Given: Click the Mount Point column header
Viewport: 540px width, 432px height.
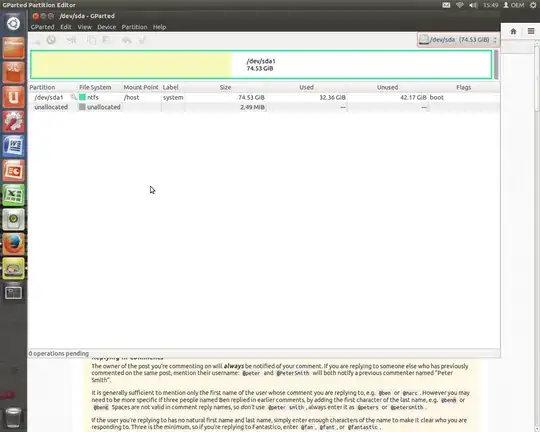Looking at the screenshot, I should (141, 87).
